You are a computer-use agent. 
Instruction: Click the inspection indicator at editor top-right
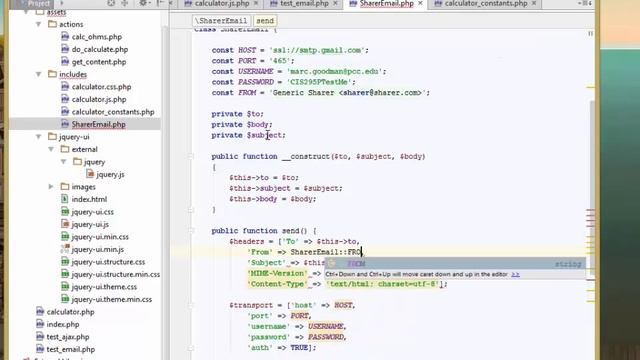click(590, 34)
